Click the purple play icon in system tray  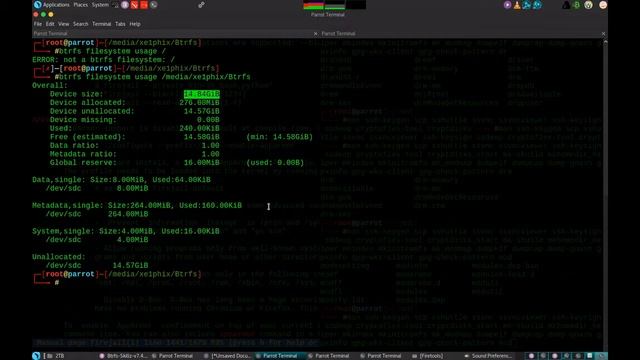coord(507,5)
